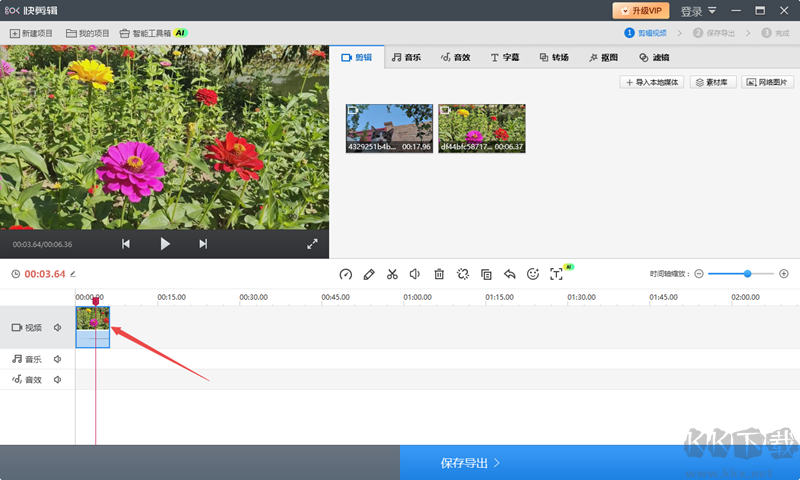Screen dimensions: 800x480
Task: Open the pencil edit tool above timeline
Action: 369,274
